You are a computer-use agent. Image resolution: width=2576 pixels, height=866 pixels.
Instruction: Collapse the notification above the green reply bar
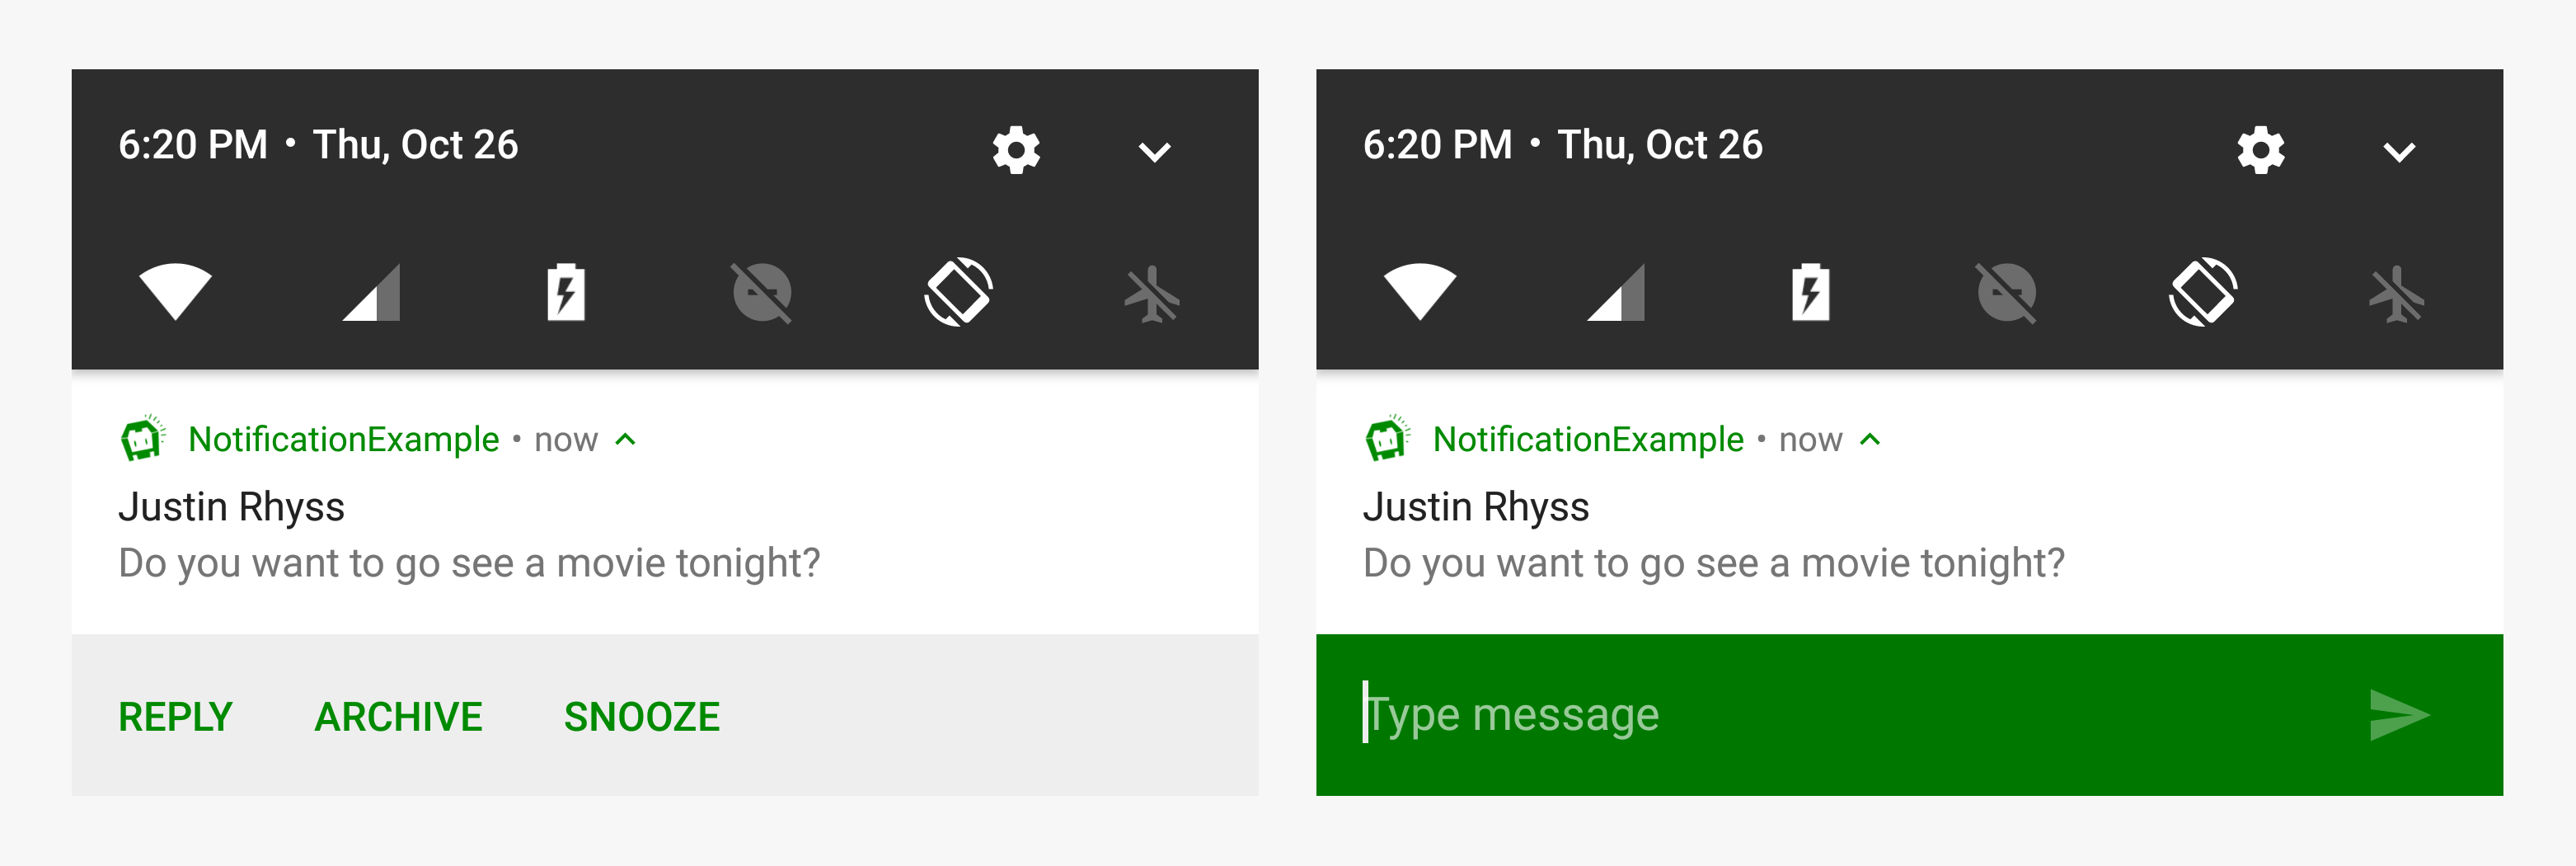click(1870, 440)
